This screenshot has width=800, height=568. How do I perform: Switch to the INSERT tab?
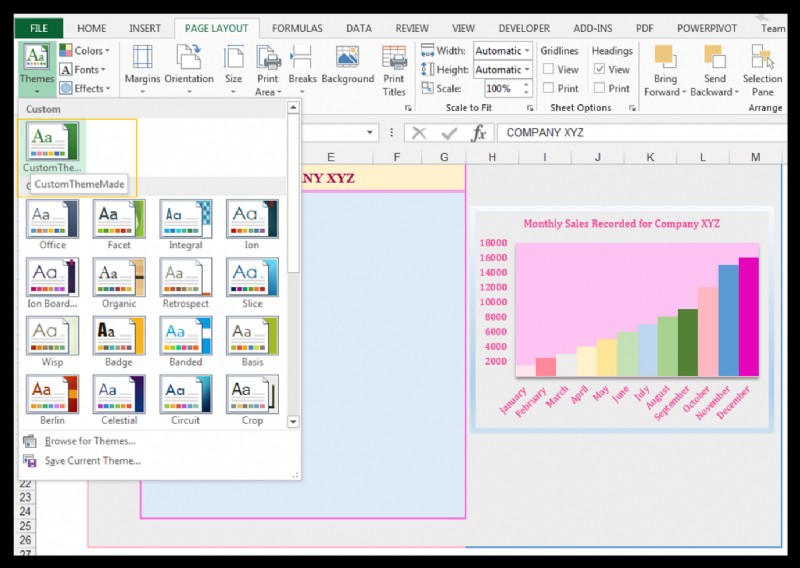coord(145,28)
